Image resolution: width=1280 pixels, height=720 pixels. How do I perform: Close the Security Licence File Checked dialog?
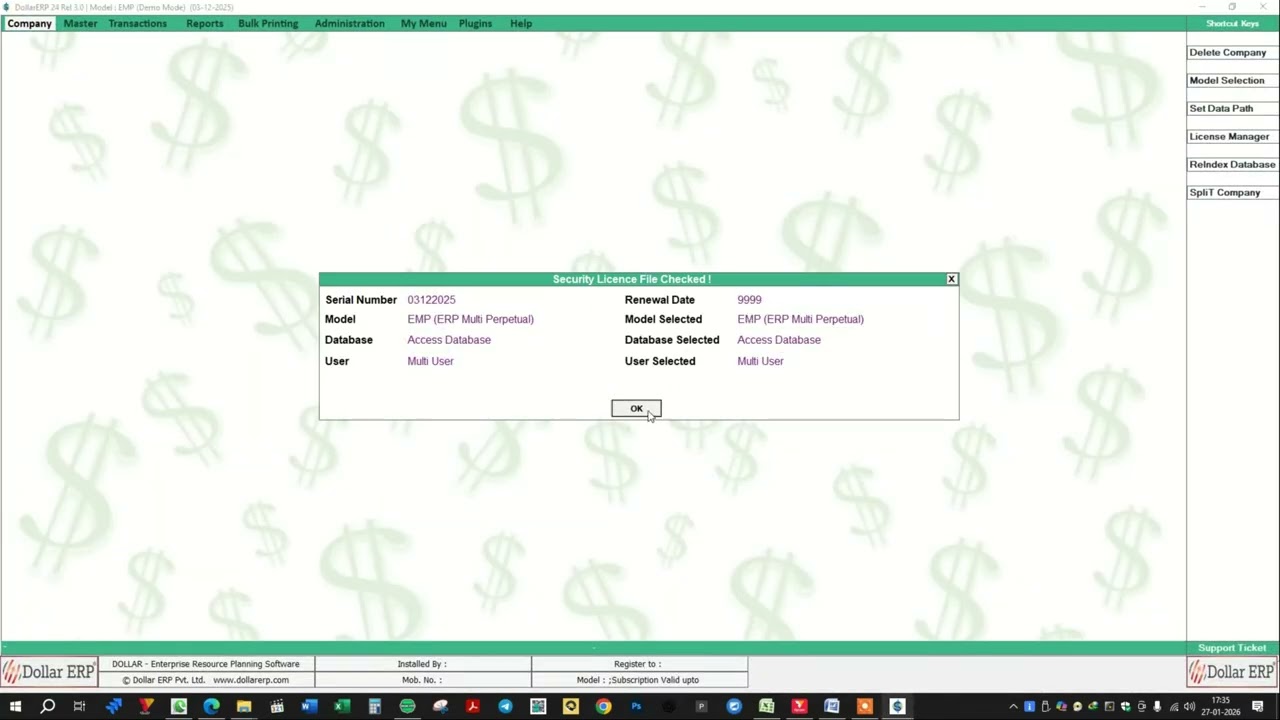pos(951,279)
